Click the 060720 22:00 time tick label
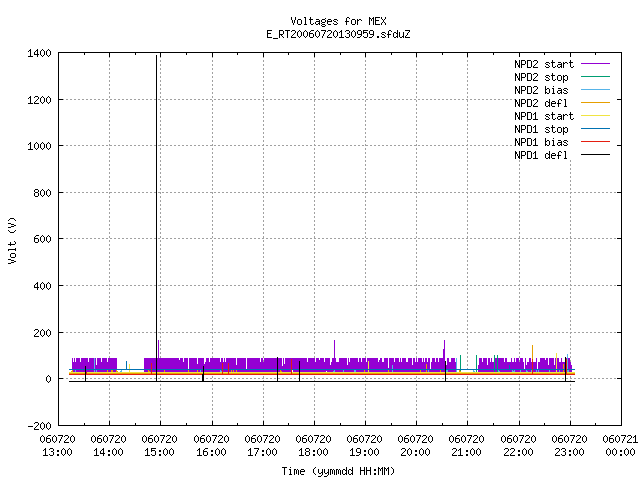640x480 pixels. point(518,446)
